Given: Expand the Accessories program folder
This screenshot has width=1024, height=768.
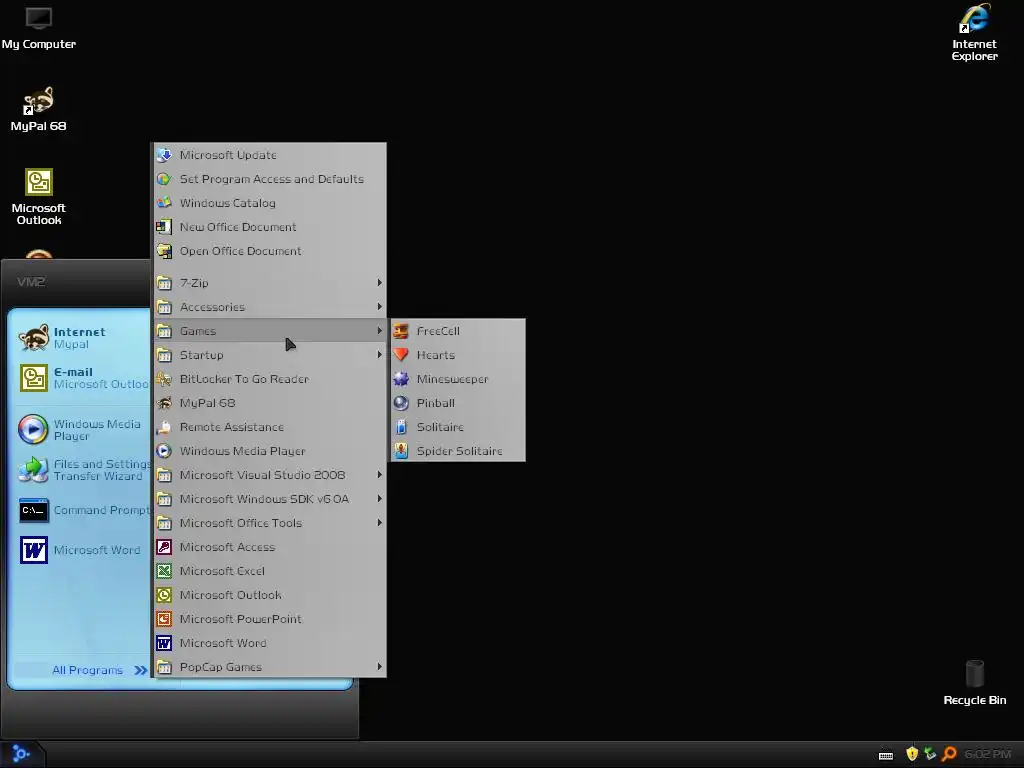Looking at the screenshot, I should pos(270,307).
